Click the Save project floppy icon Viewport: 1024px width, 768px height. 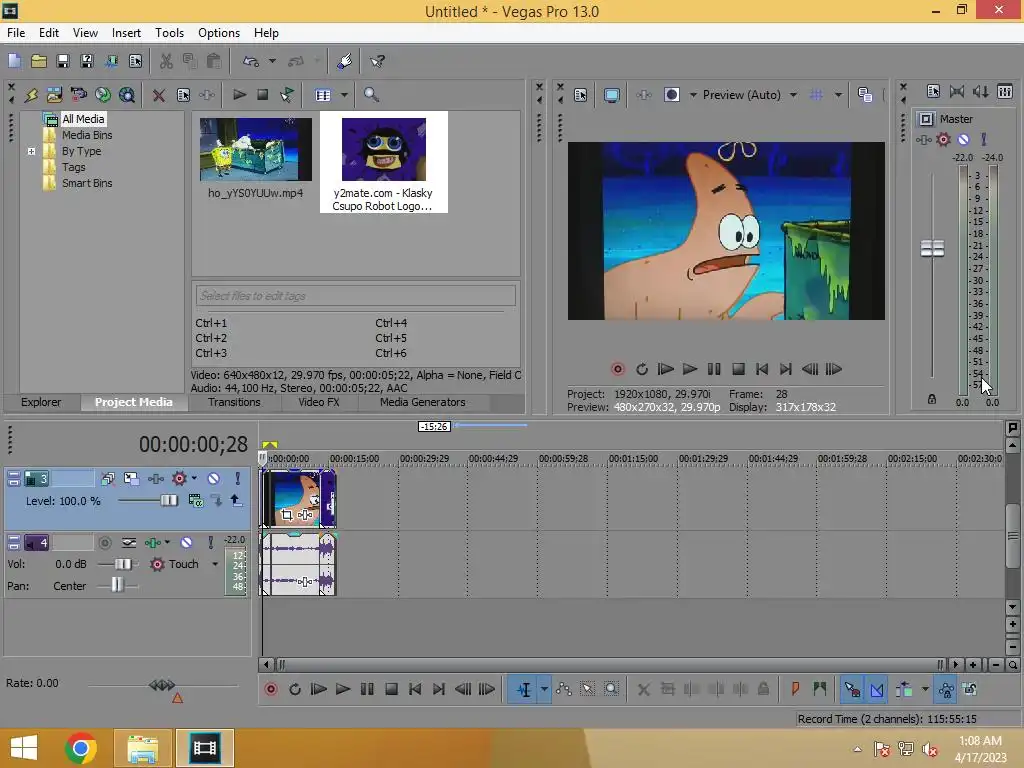point(63,61)
